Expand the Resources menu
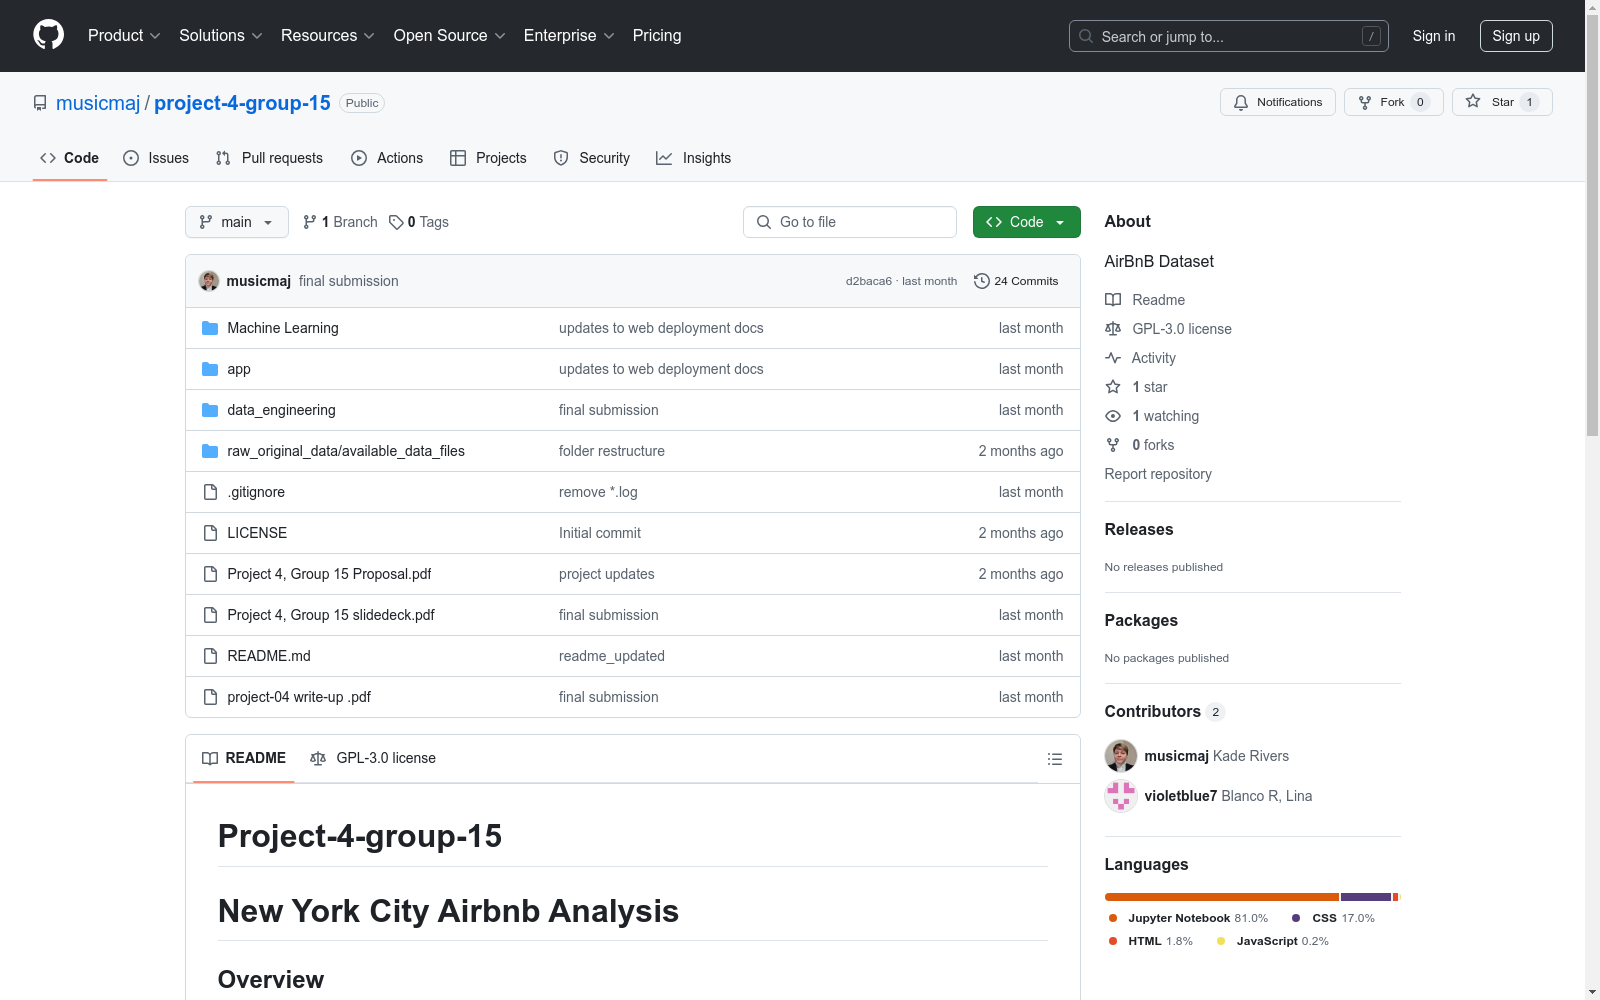Viewport: 1600px width, 1000px height. pyautogui.click(x=328, y=36)
